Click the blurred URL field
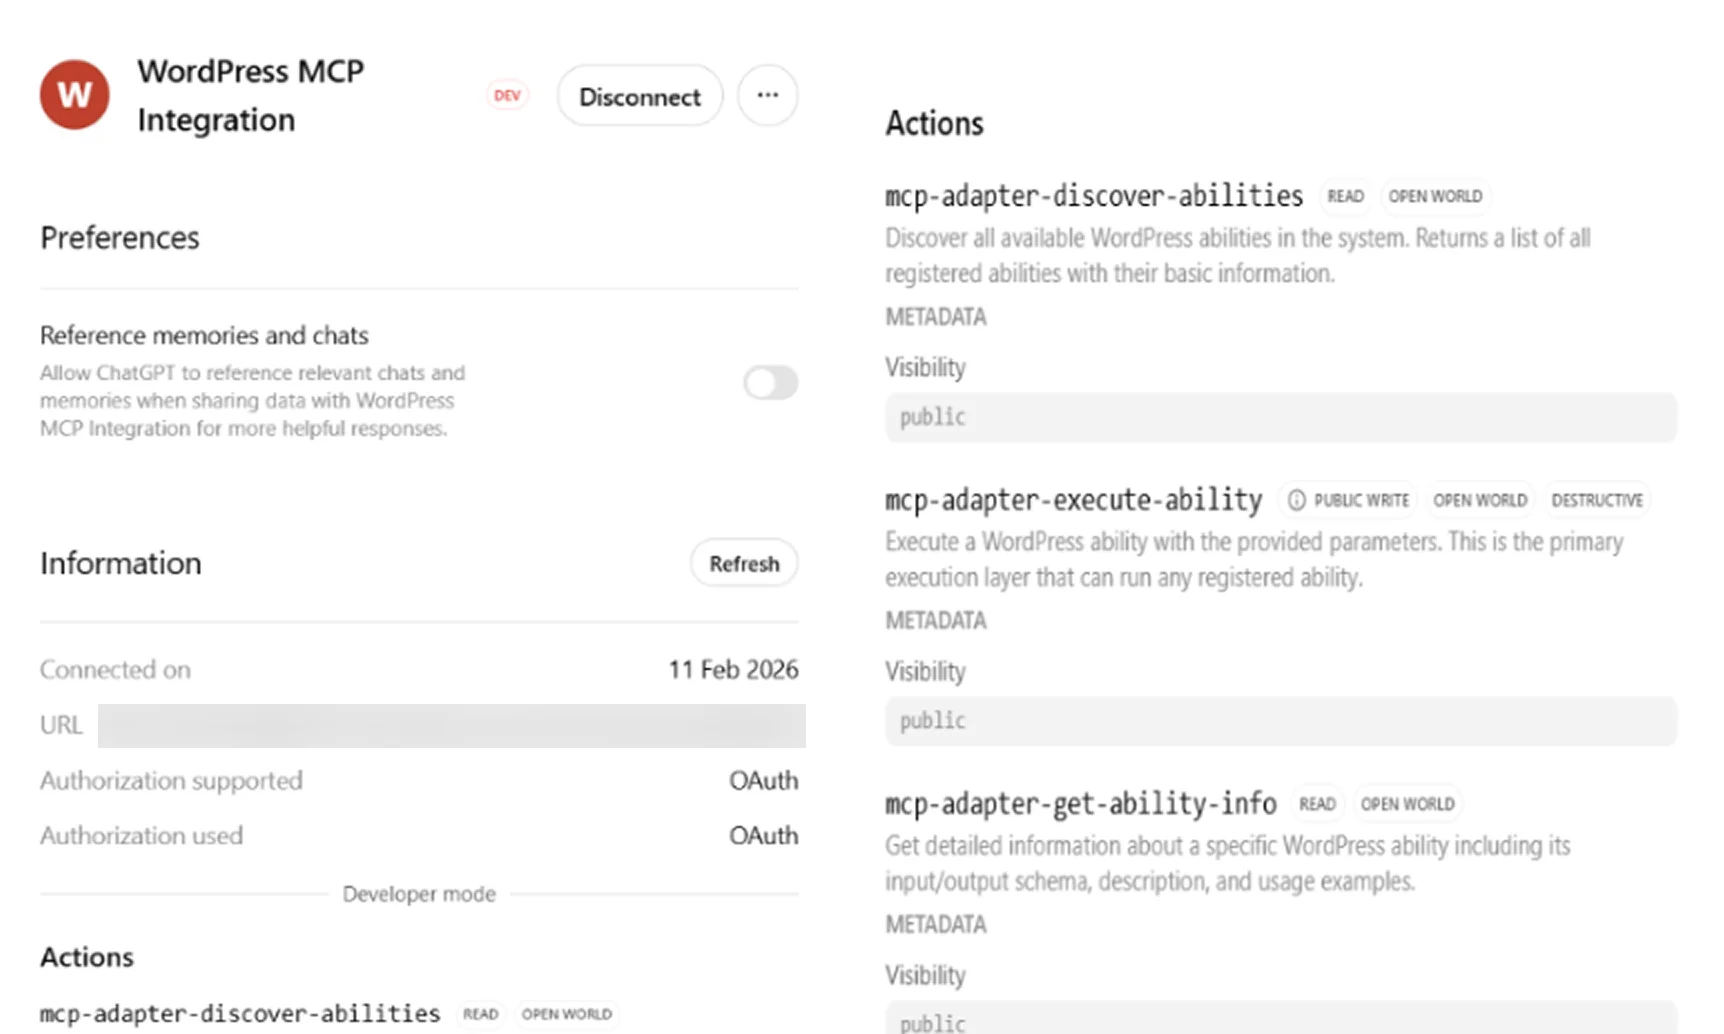Viewport: 1724px width, 1034px height. coord(450,725)
